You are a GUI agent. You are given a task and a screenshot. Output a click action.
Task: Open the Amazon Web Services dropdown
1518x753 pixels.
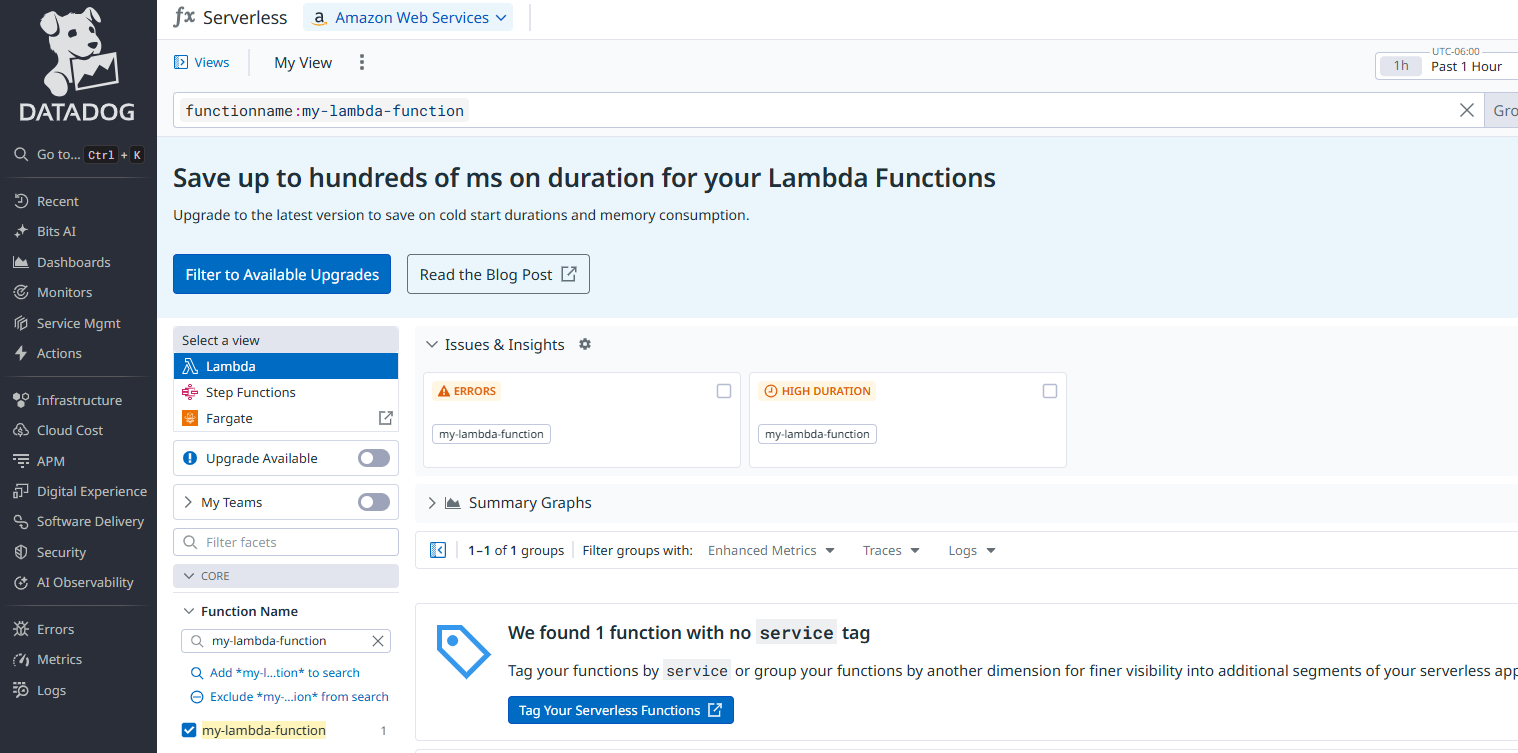[408, 18]
